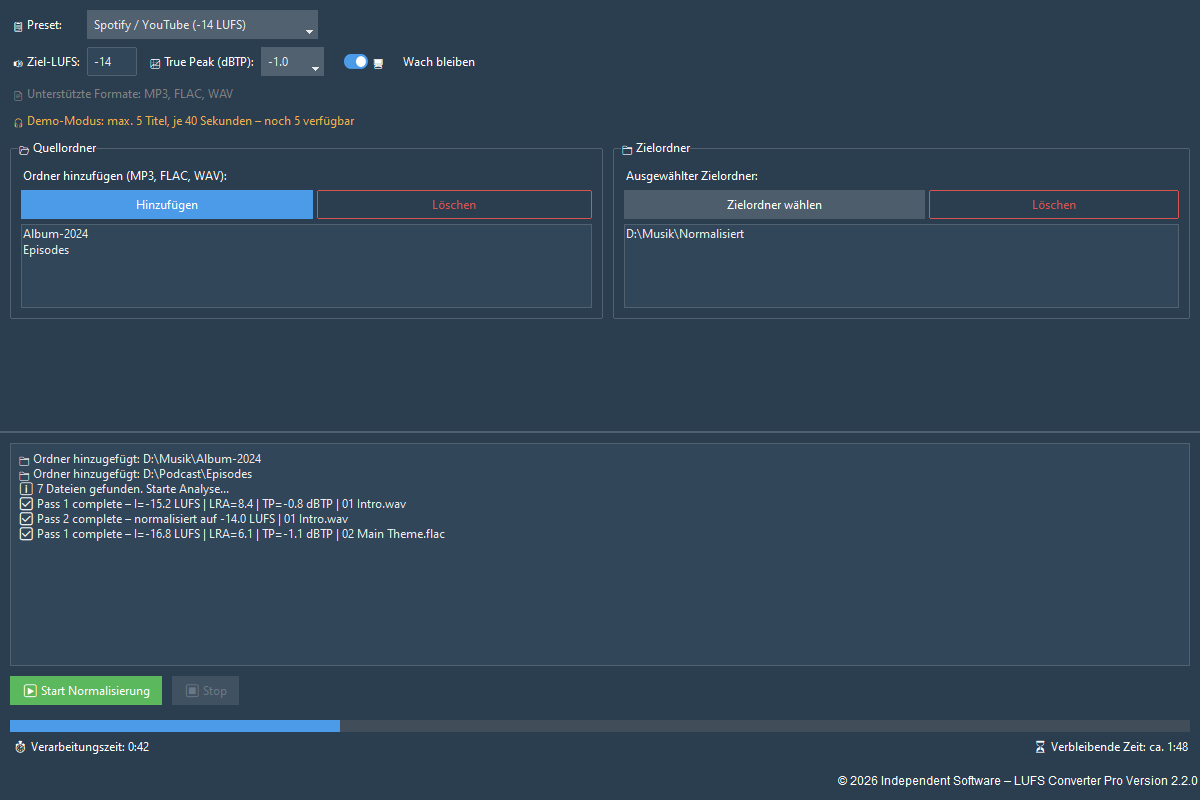Click the chart icon before True Peak

pos(155,63)
